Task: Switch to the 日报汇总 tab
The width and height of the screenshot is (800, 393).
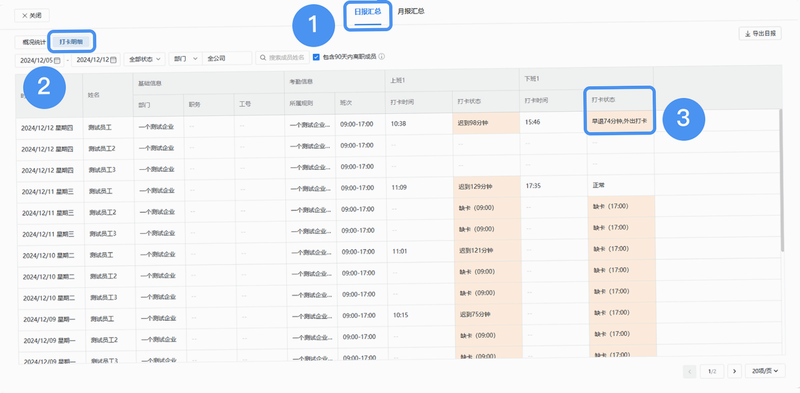Action: pos(368,11)
